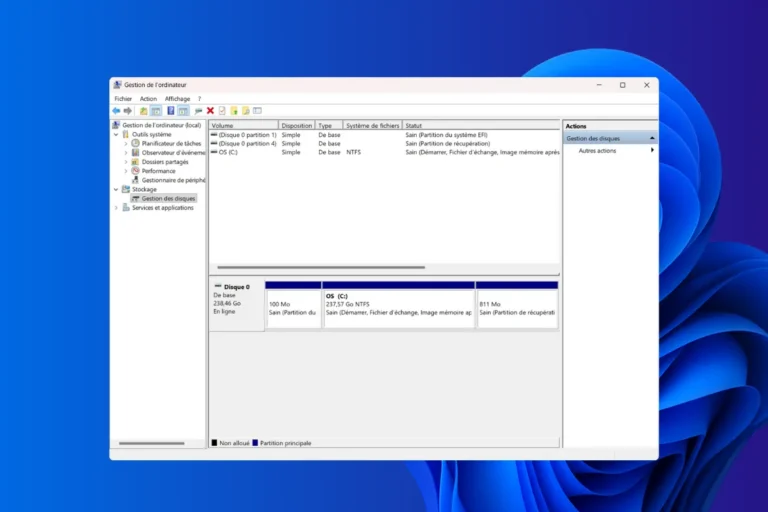Toggle the action pane toolbar icon
Image resolution: width=768 pixels, height=512 pixels.
pos(183,111)
